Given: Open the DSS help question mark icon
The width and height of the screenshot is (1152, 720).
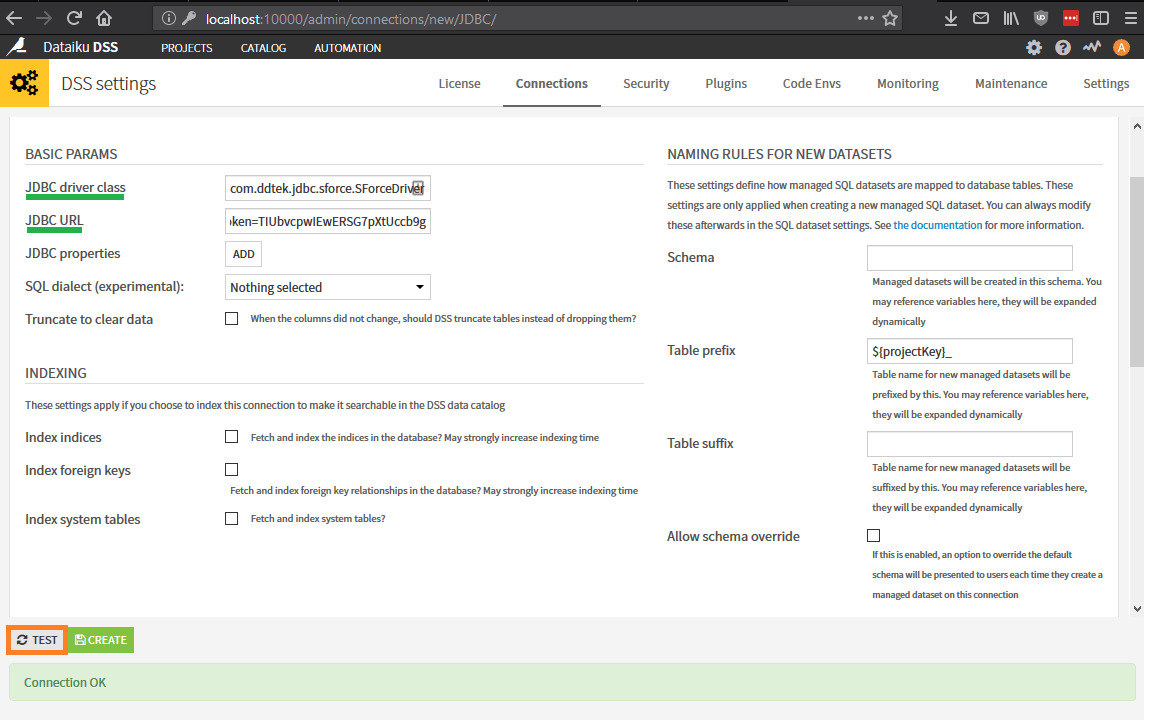Looking at the screenshot, I should [1062, 47].
